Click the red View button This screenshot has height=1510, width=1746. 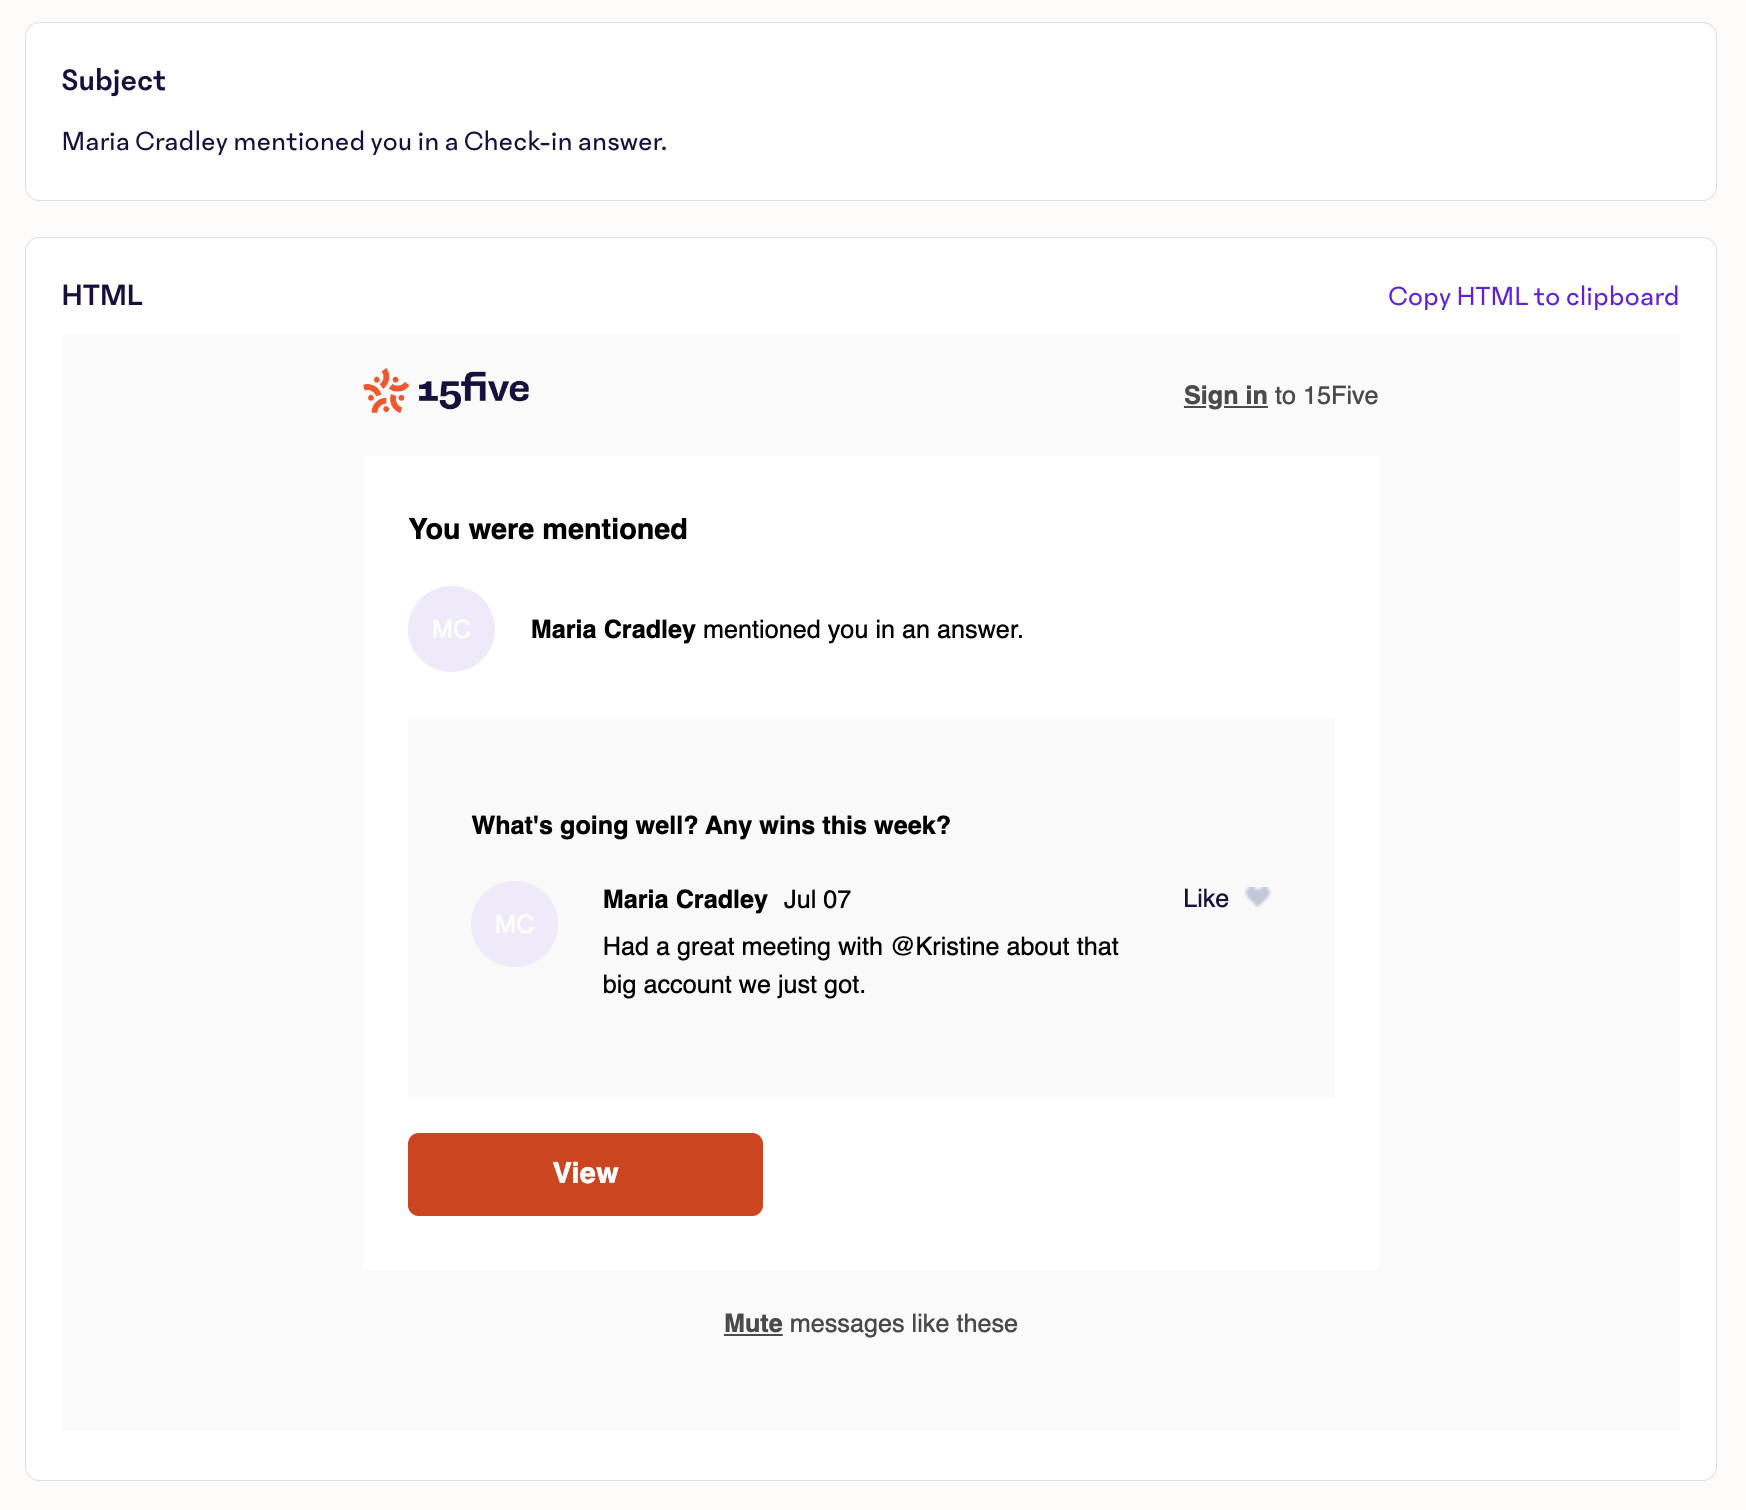(x=585, y=1174)
